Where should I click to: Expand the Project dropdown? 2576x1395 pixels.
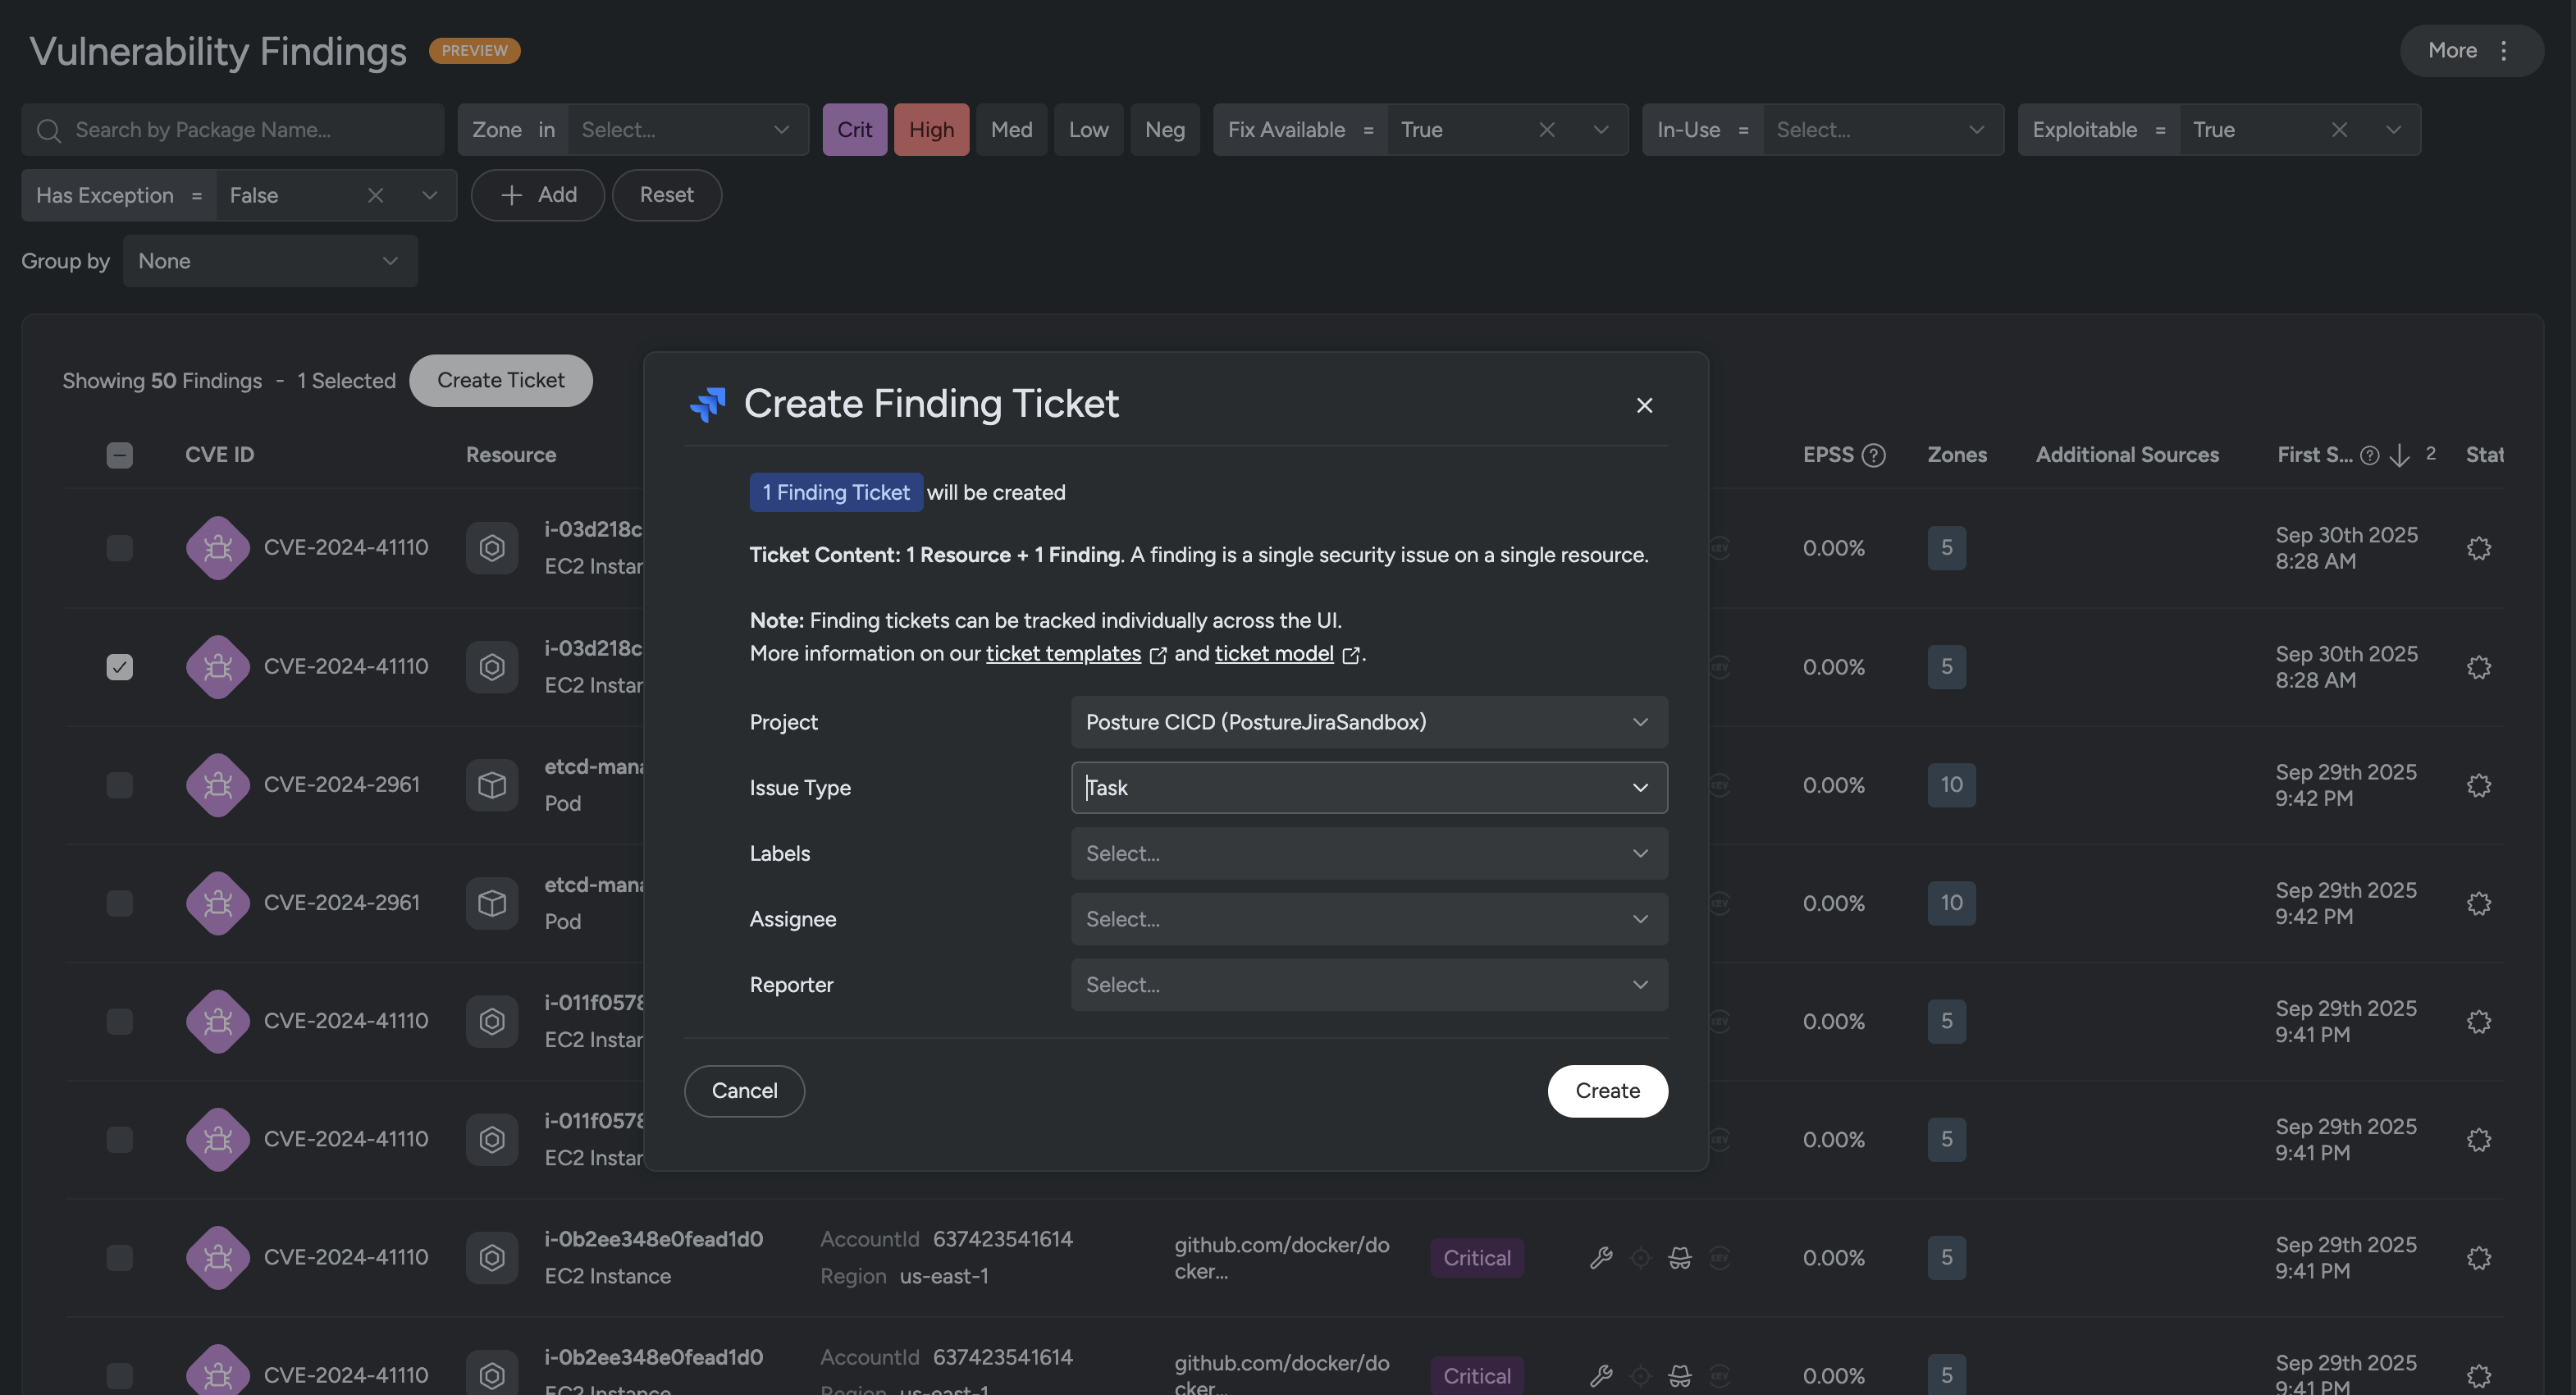pyautogui.click(x=1368, y=722)
